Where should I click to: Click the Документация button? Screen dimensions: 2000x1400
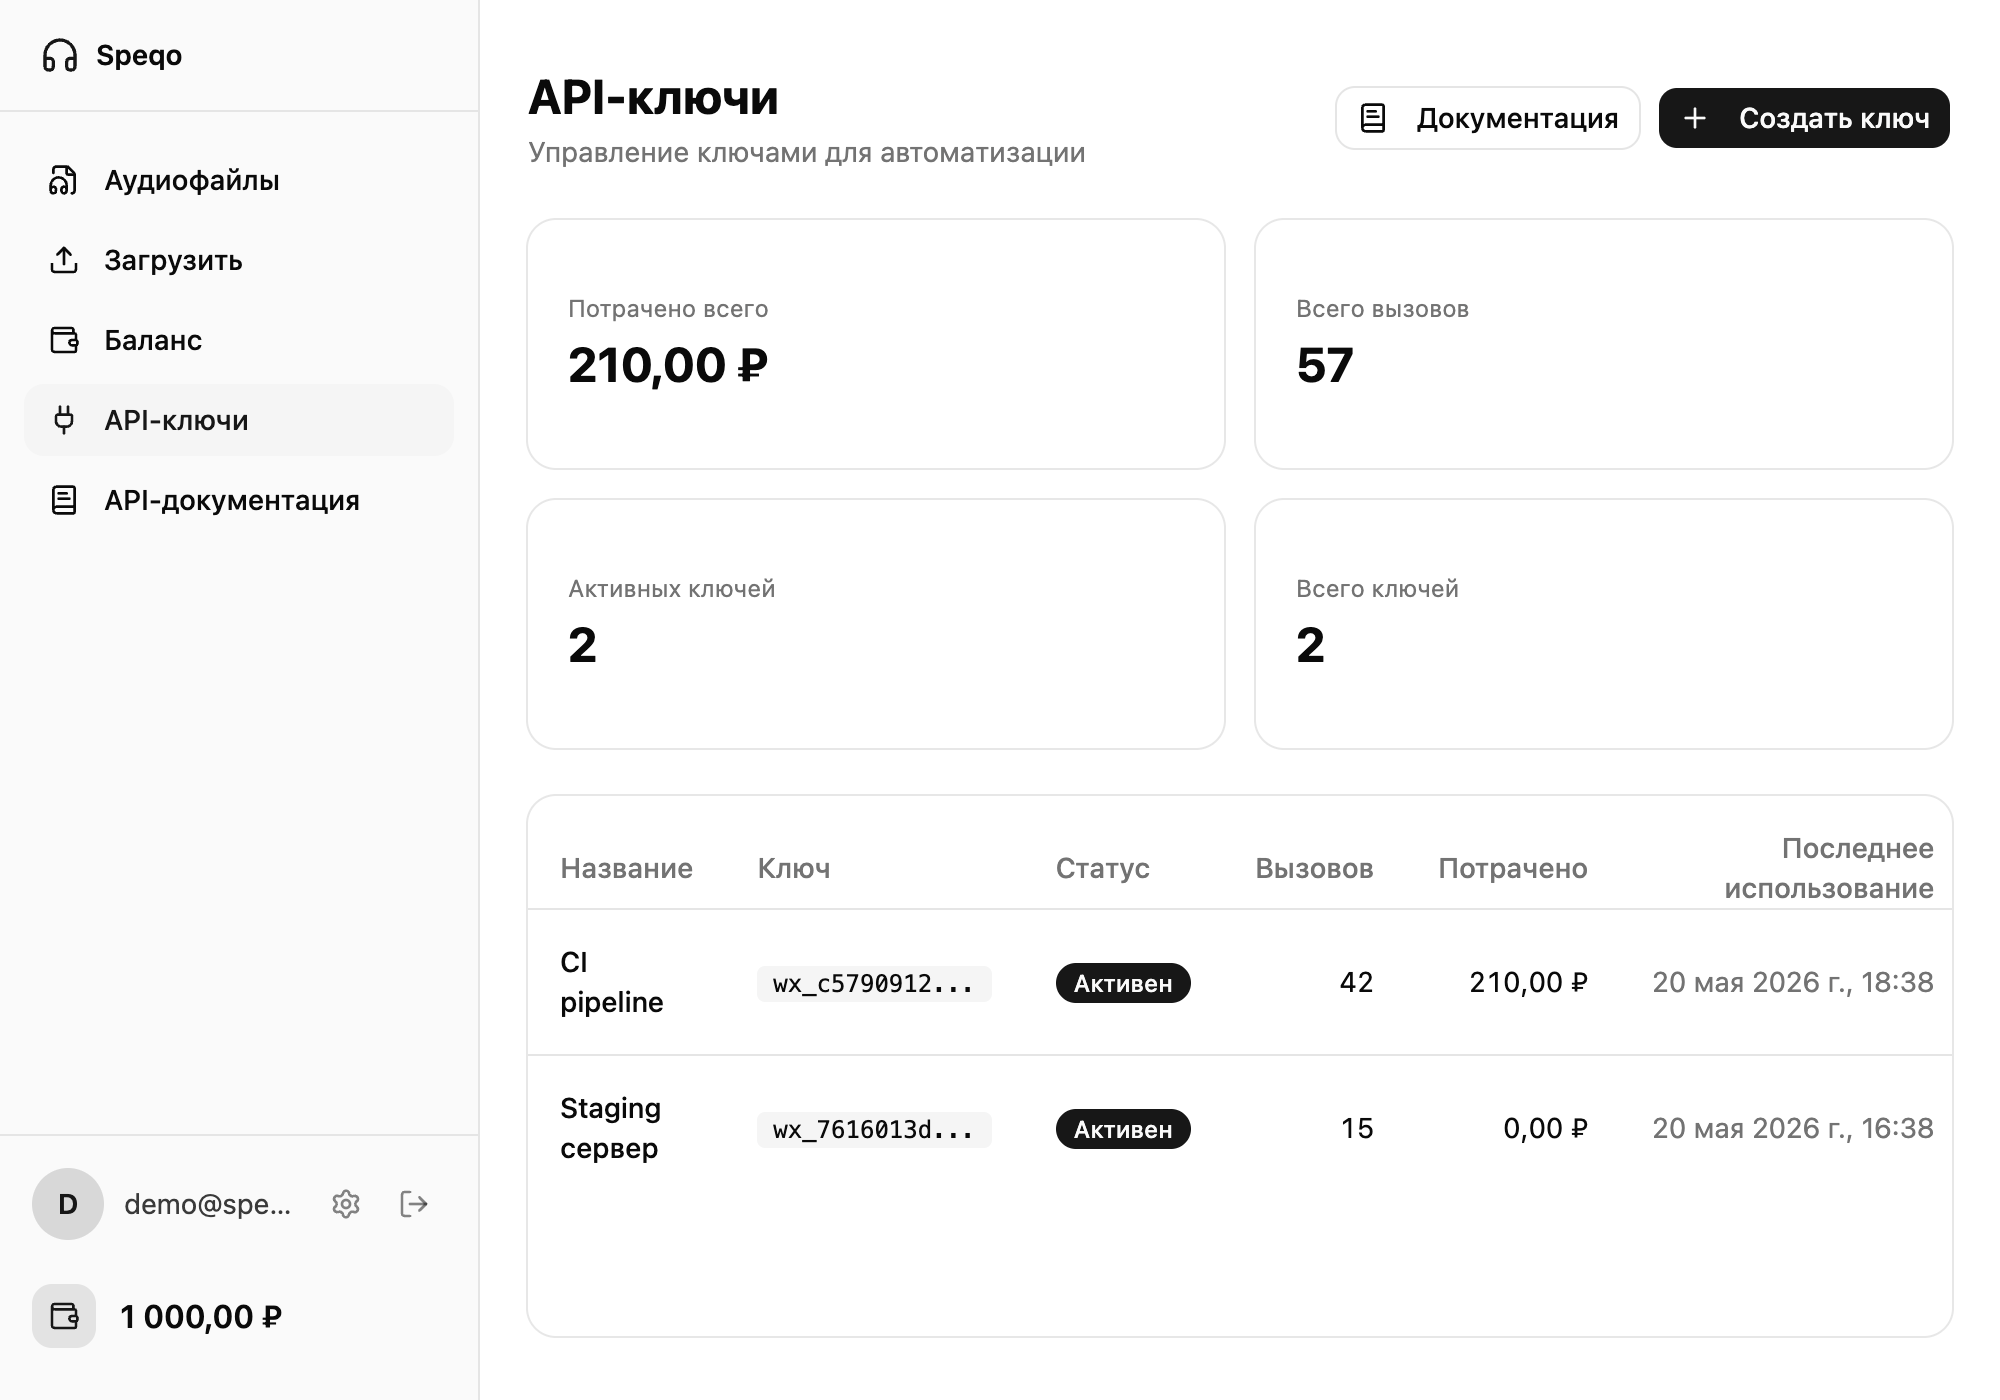[1488, 118]
